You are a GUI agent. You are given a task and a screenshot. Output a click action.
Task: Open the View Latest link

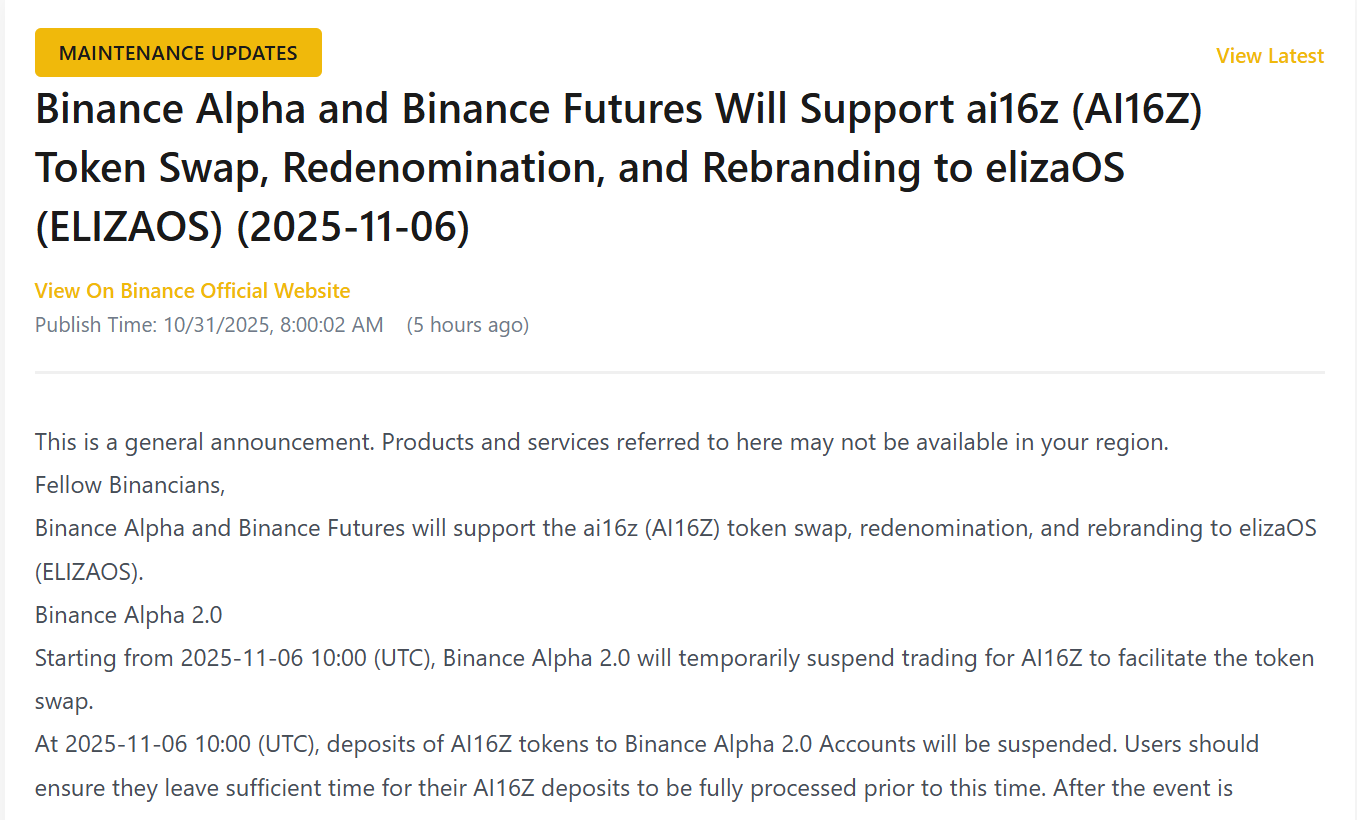click(x=1269, y=56)
